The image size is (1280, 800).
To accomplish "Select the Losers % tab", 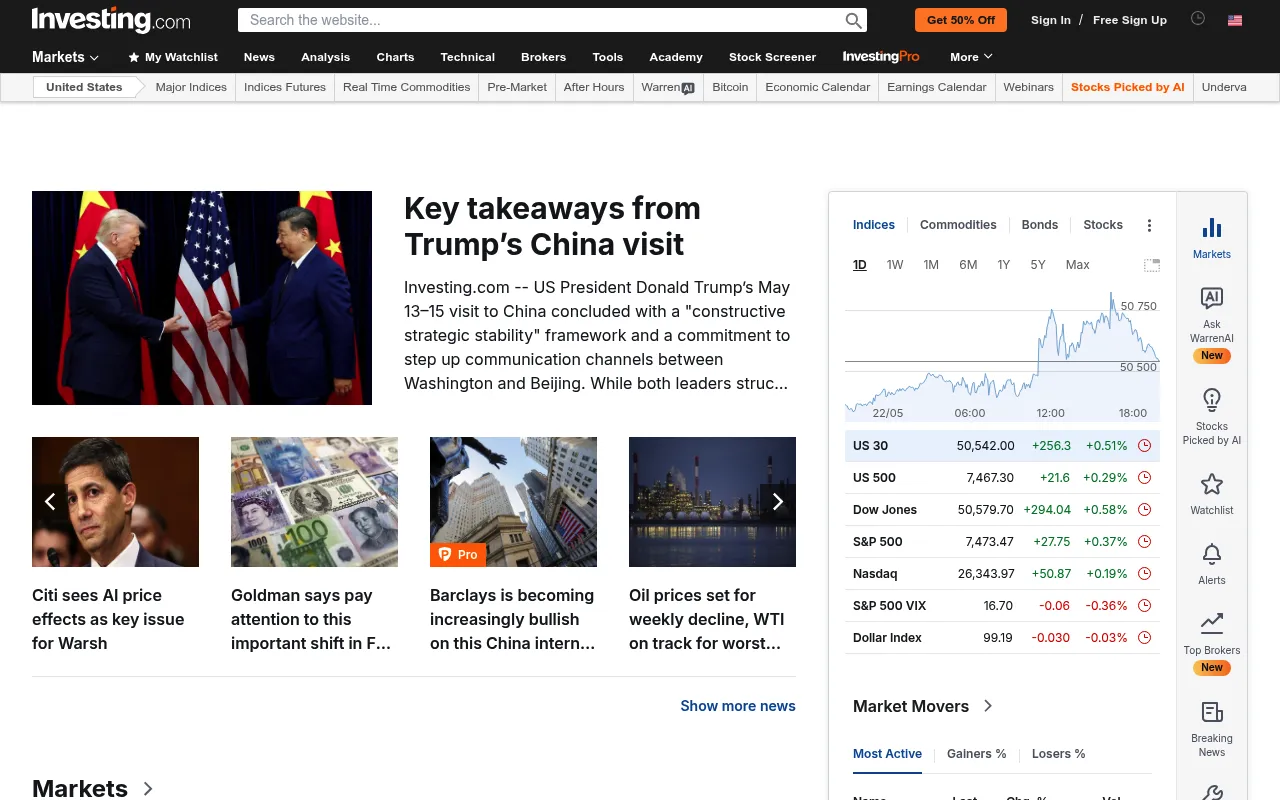I will click(x=1059, y=754).
